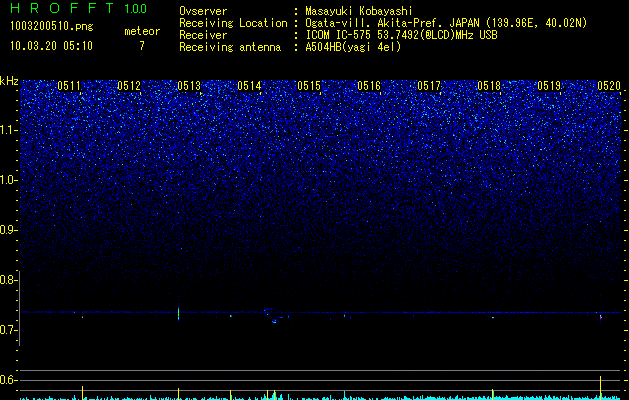Click the 0518 time marker

pyautogui.click(x=489, y=85)
